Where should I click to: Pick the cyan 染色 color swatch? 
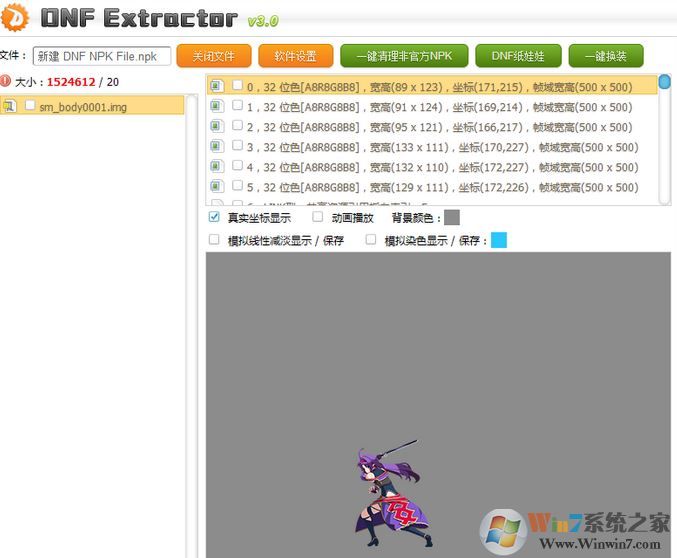(x=499, y=240)
